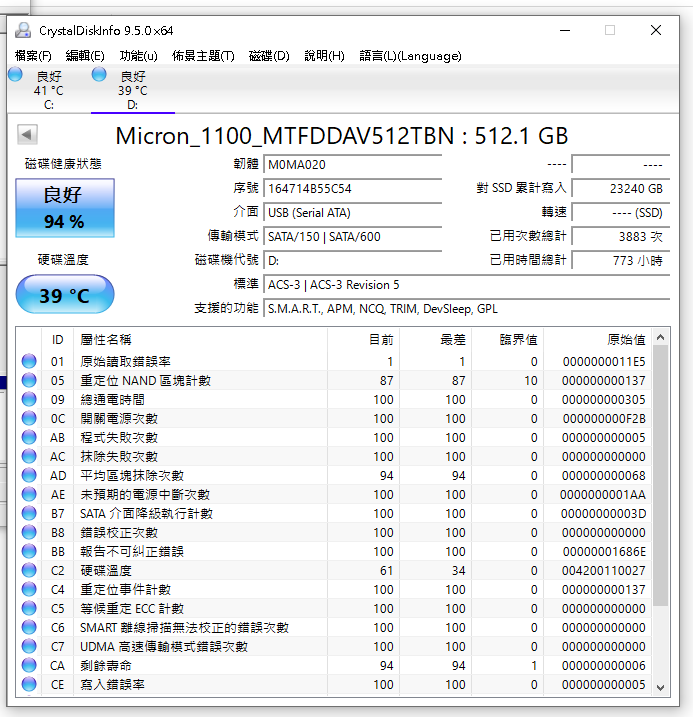Select the C: drive tab at 41 °C
Image resolution: width=693 pixels, height=717 pixels.
pyautogui.click(x=48, y=90)
